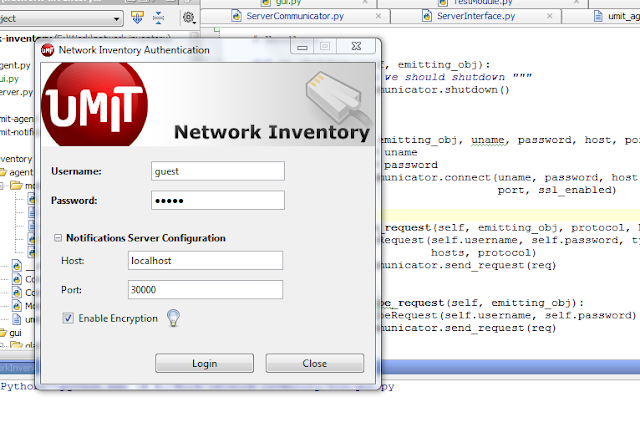Open the gear settings icon in the IDE project toolbar
Image resolution: width=640 pixels, height=448 pixels.
[188, 18]
